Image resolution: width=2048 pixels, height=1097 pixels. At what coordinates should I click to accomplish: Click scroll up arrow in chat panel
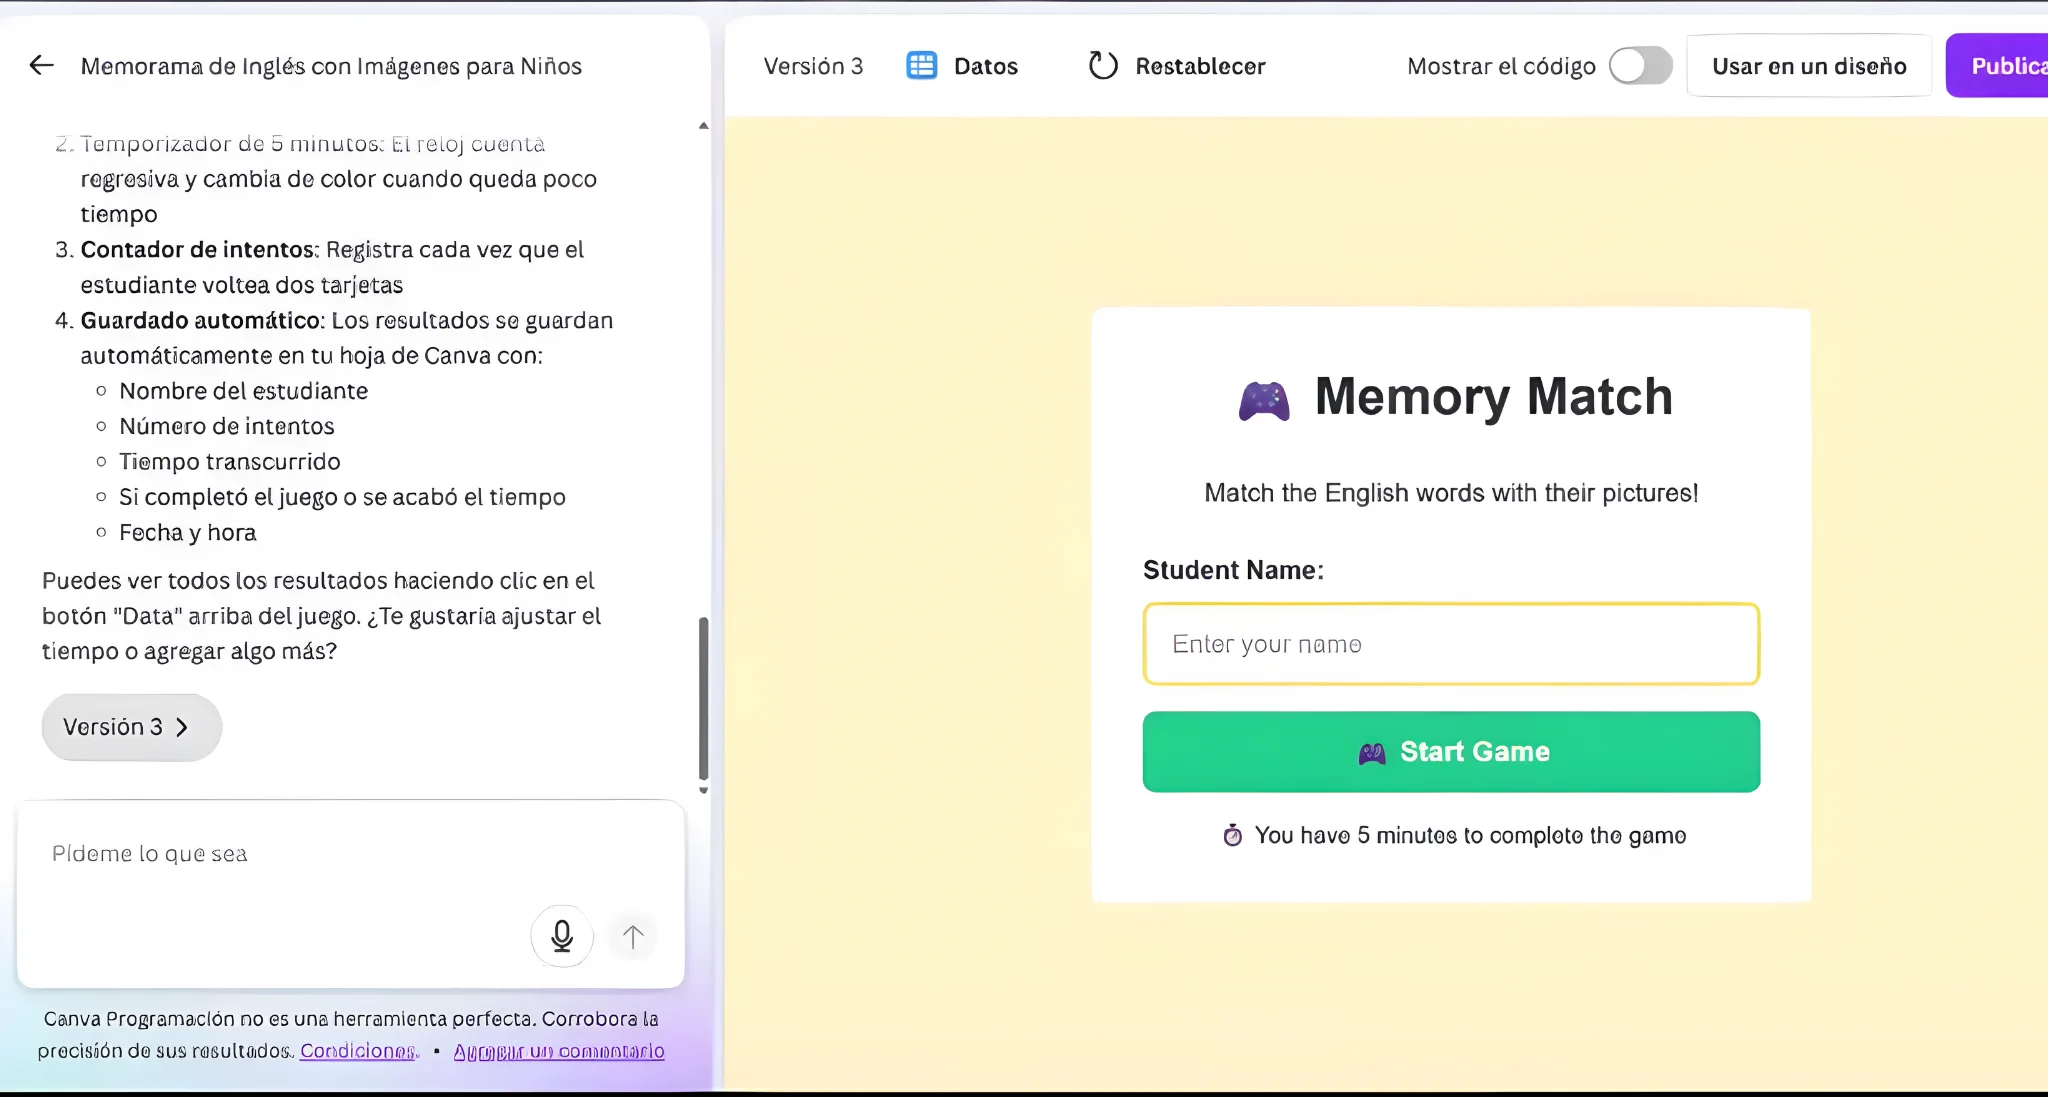(703, 126)
